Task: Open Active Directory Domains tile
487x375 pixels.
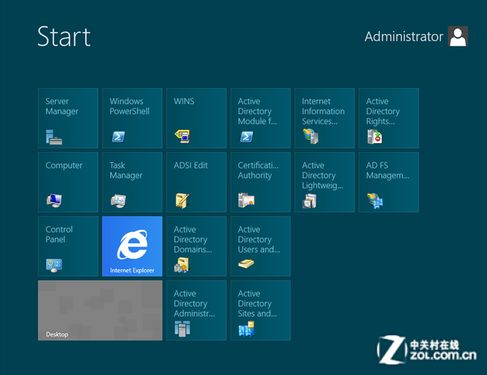Action: (x=196, y=246)
